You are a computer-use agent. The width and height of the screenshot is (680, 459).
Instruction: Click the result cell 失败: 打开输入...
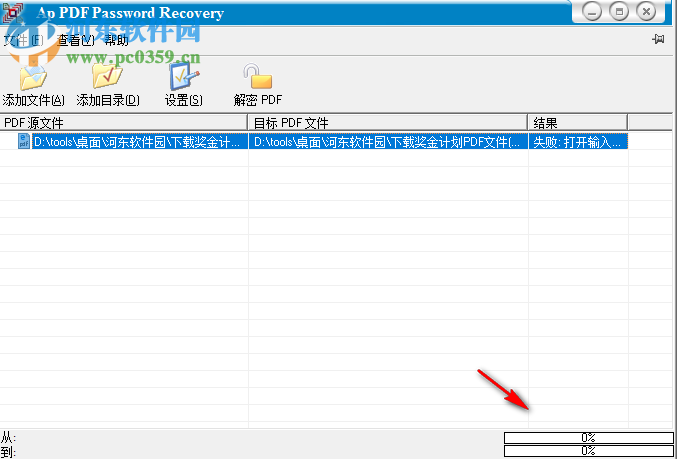(x=578, y=141)
